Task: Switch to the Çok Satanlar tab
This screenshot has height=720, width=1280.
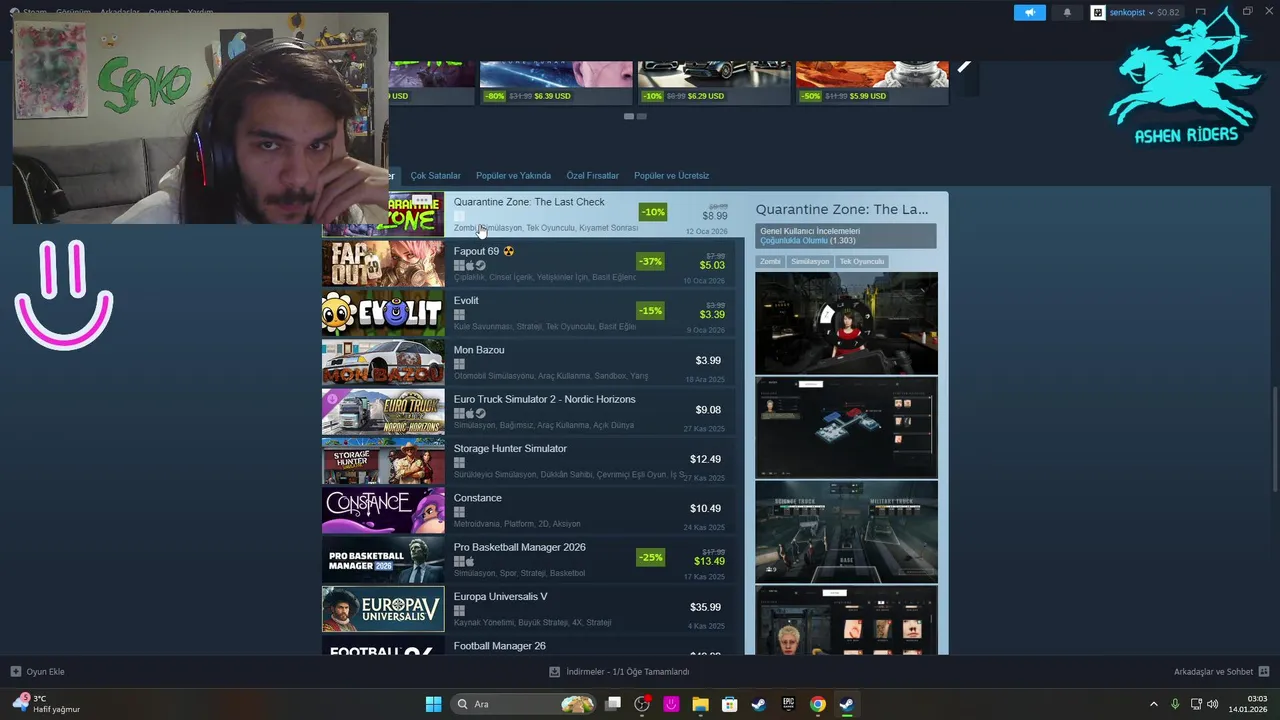Action: (435, 176)
